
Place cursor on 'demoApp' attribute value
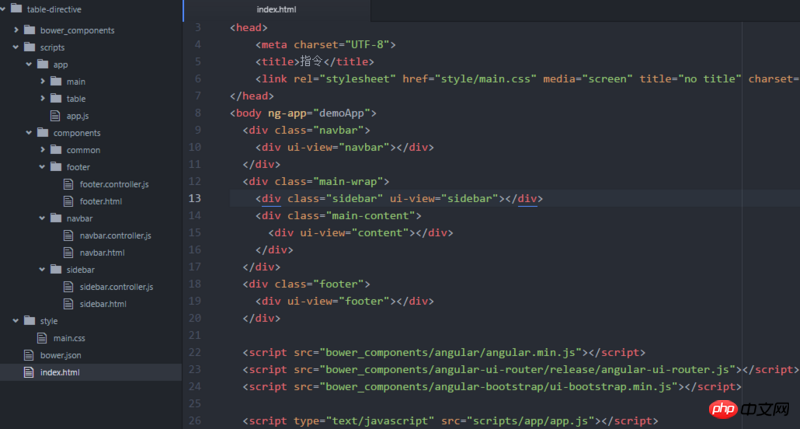click(341, 113)
